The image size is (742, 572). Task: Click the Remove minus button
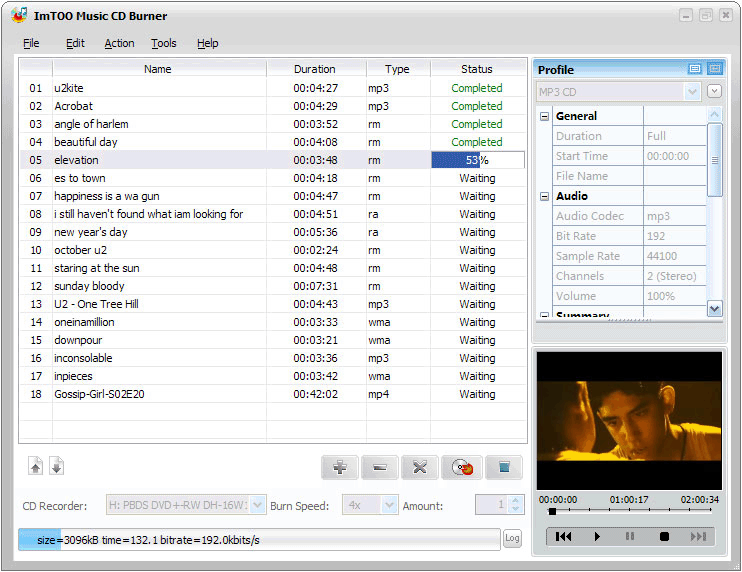[380, 468]
